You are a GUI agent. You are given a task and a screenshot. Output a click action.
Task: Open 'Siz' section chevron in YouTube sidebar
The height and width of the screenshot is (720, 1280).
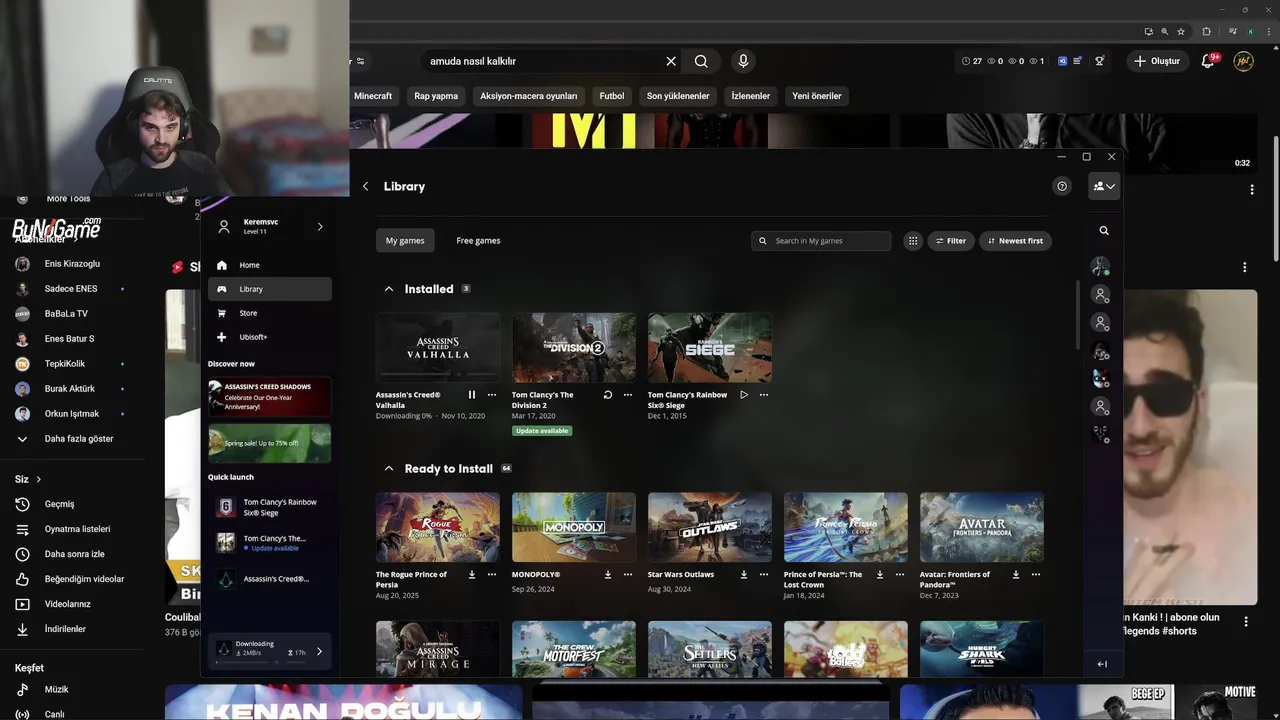tap(39, 480)
